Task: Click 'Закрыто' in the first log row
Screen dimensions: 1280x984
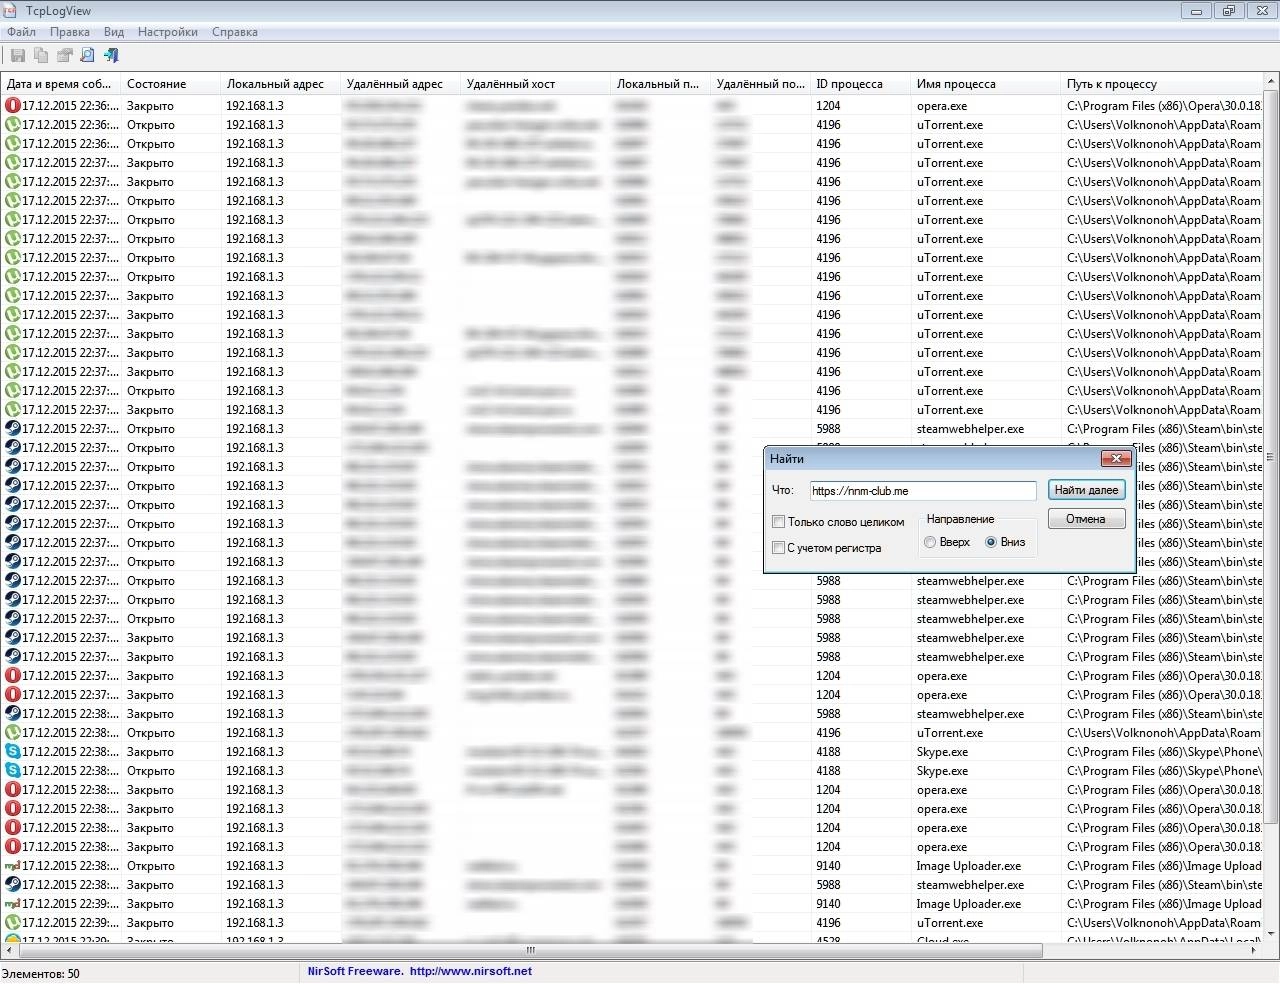Action: pyautogui.click(x=150, y=106)
